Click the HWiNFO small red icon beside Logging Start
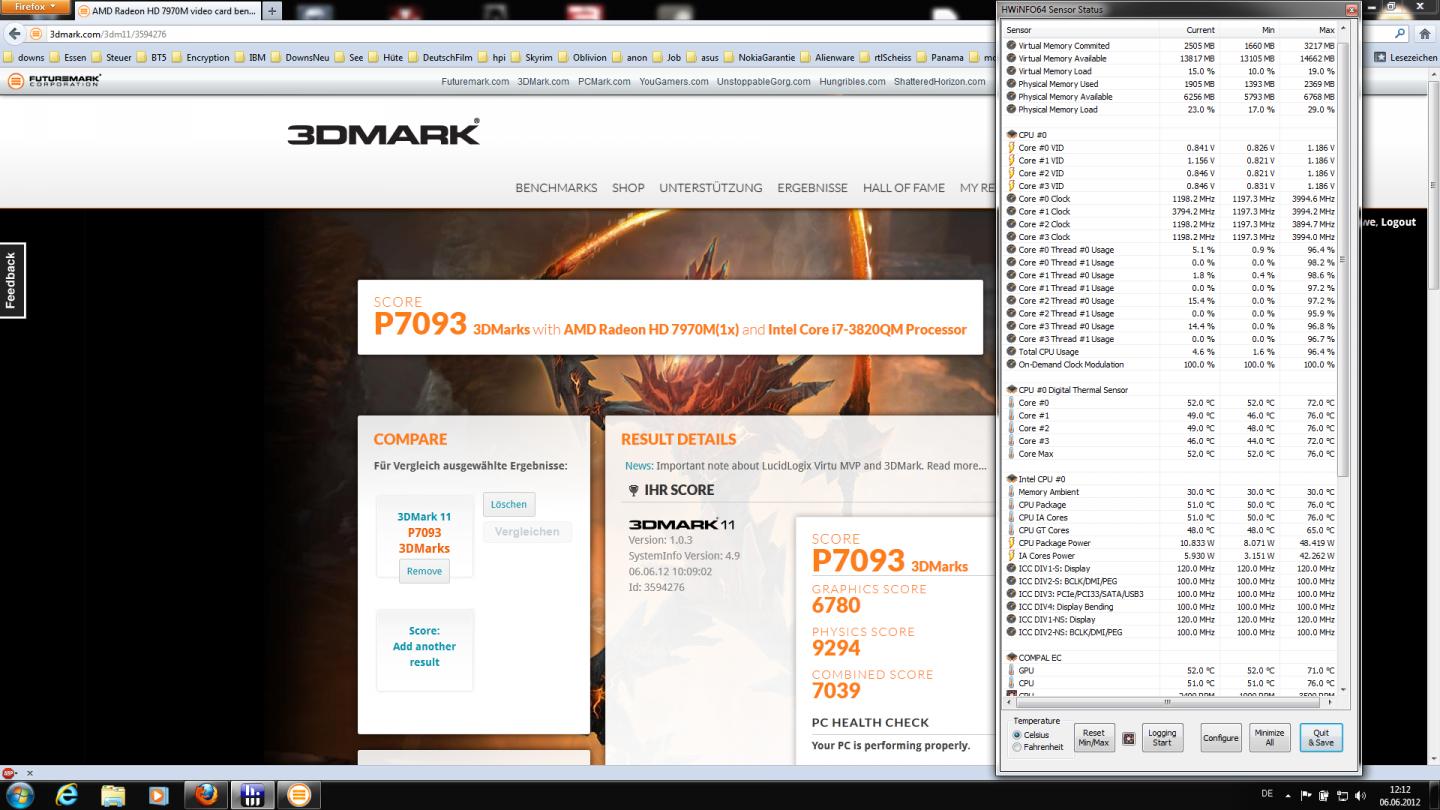The height and width of the screenshot is (810, 1440). (x=1129, y=739)
